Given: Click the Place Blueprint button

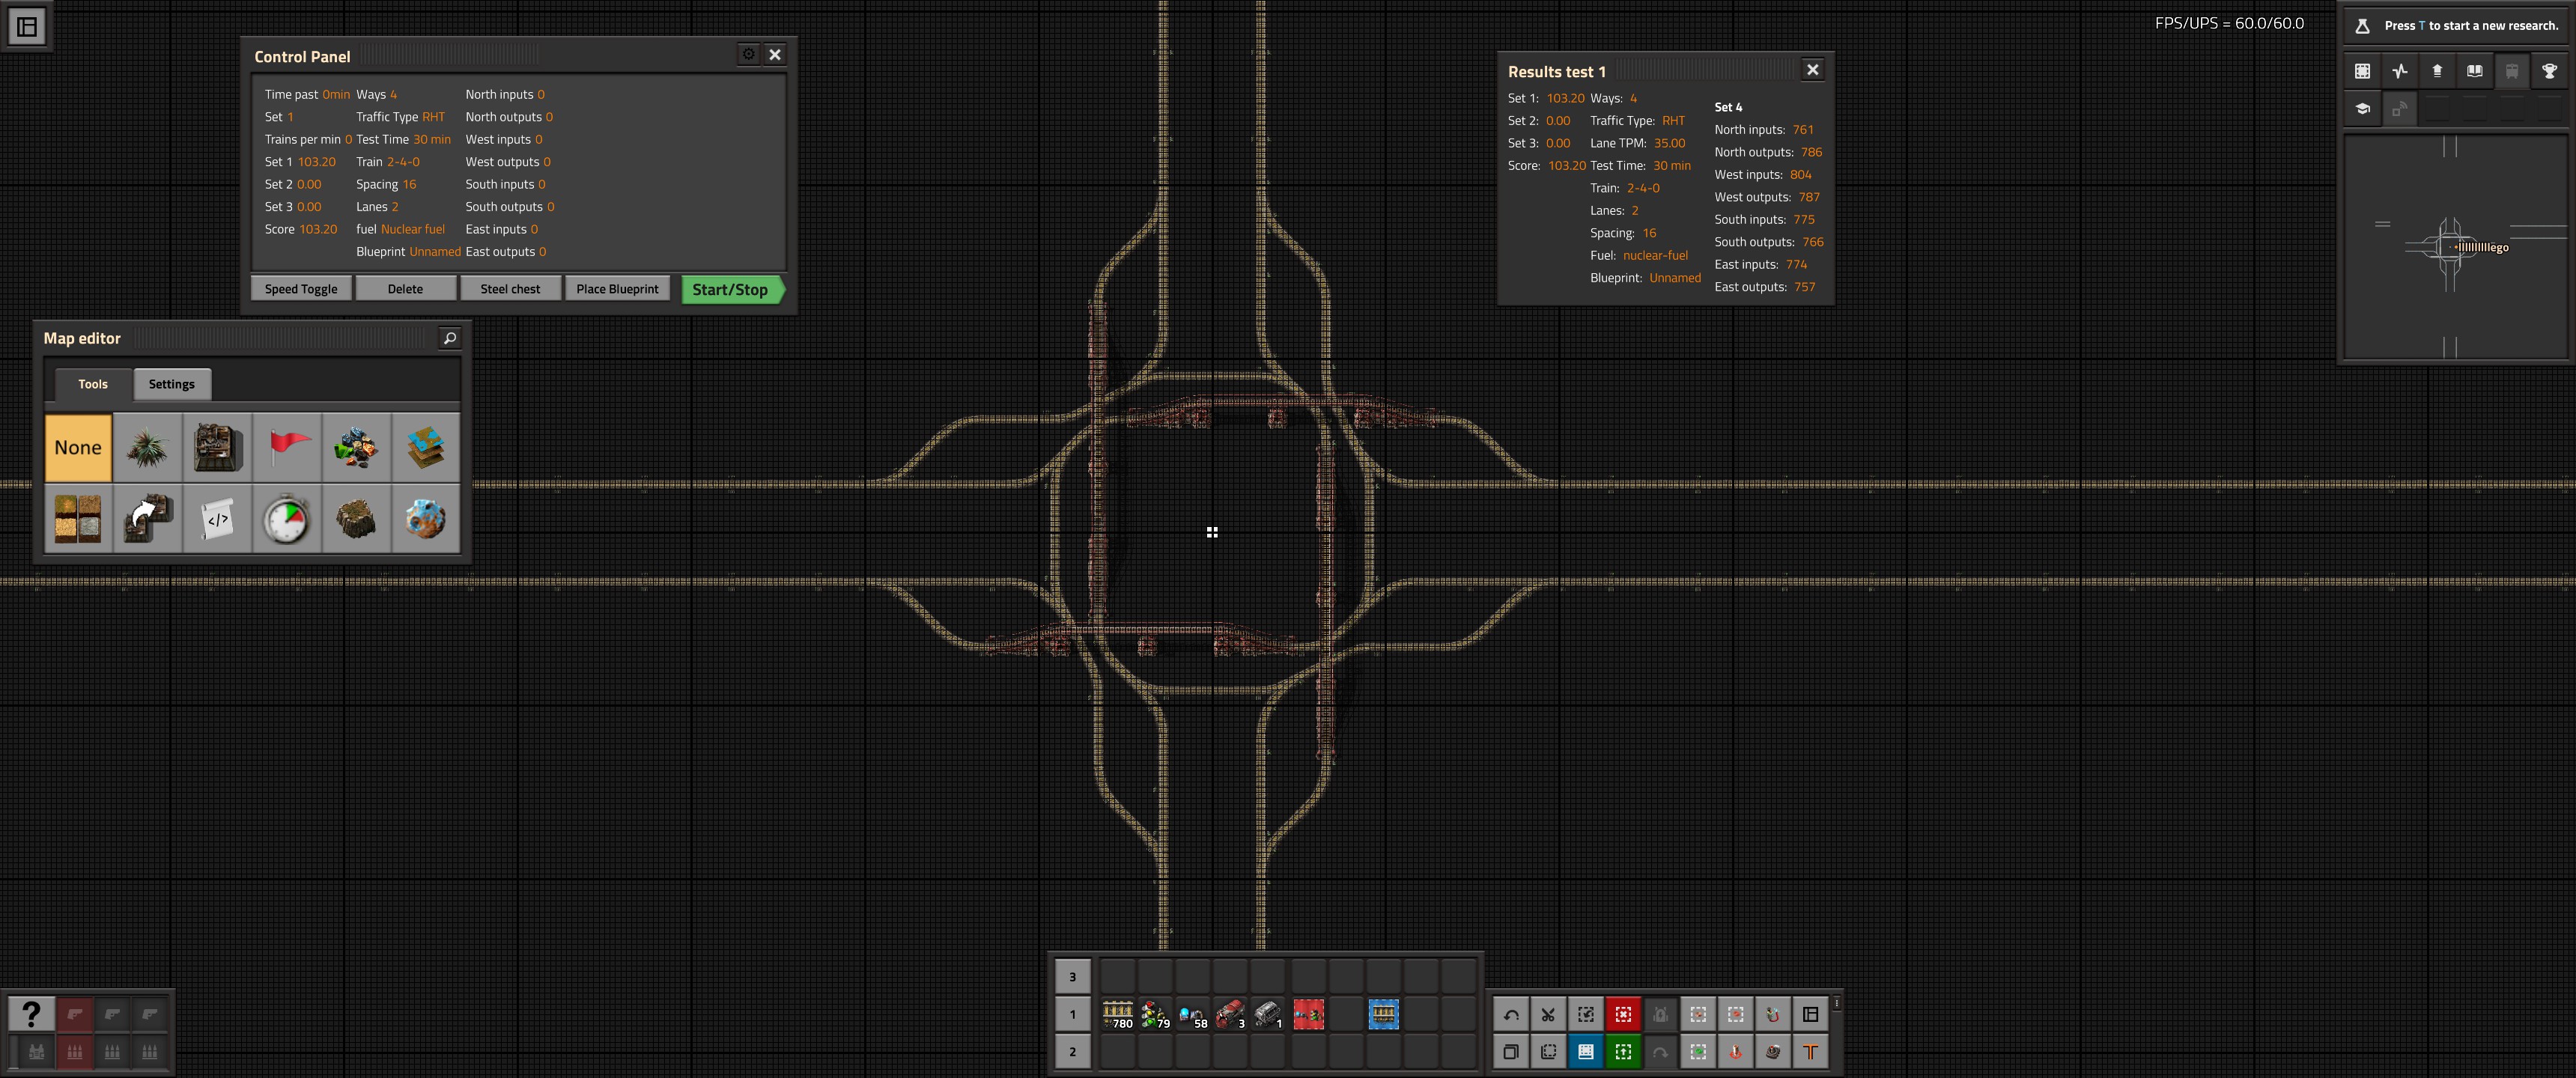Looking at the screenshot, I should coord(617,289).
